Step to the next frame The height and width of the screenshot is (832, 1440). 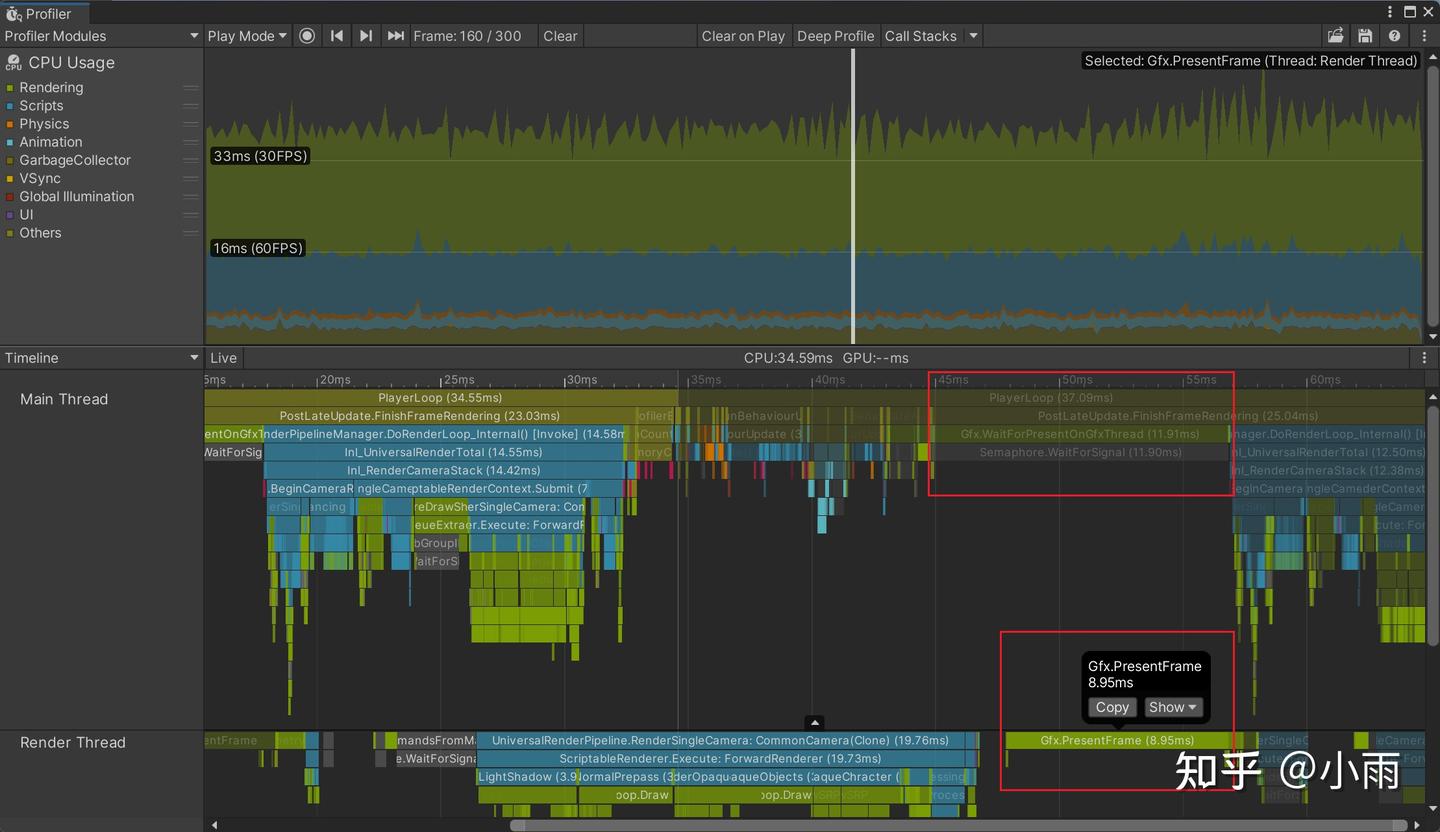click(366, 36)
